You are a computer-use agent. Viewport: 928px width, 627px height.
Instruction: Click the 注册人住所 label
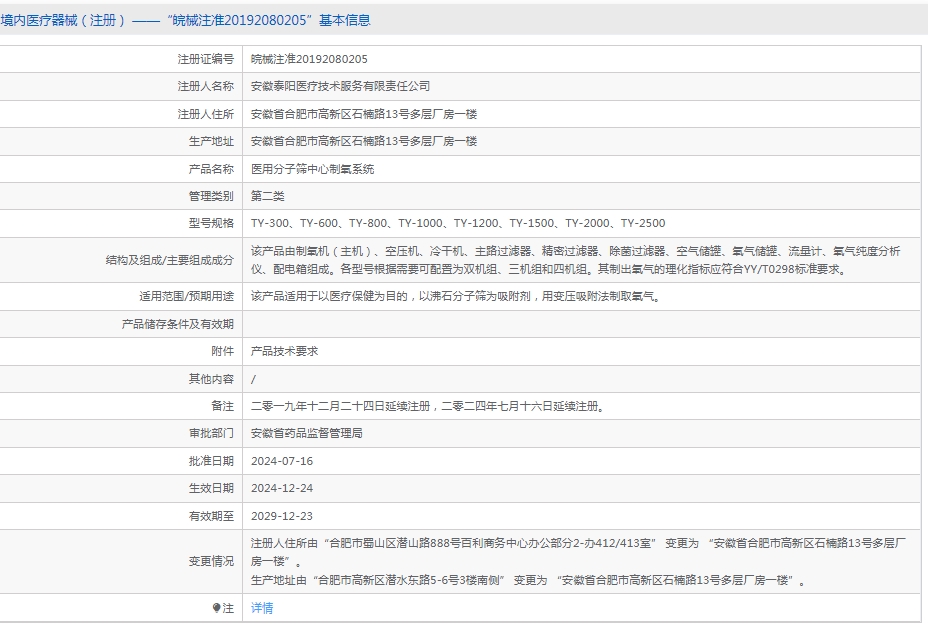click(x=205, y=114)
